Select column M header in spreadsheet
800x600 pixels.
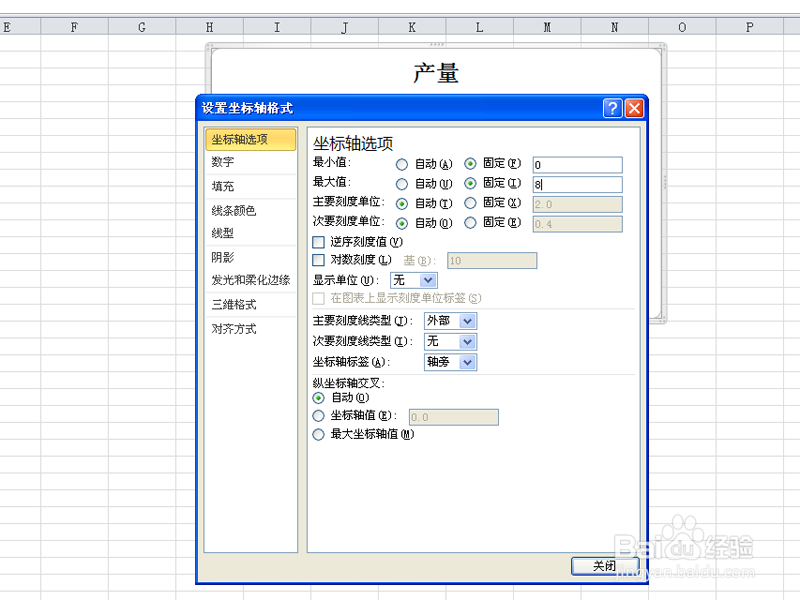[x=547, y=27]
